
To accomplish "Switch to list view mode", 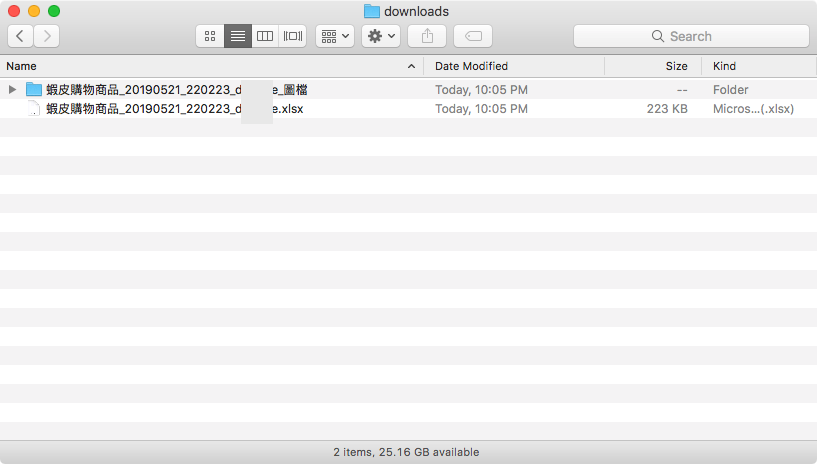I will tap(238, 36).
